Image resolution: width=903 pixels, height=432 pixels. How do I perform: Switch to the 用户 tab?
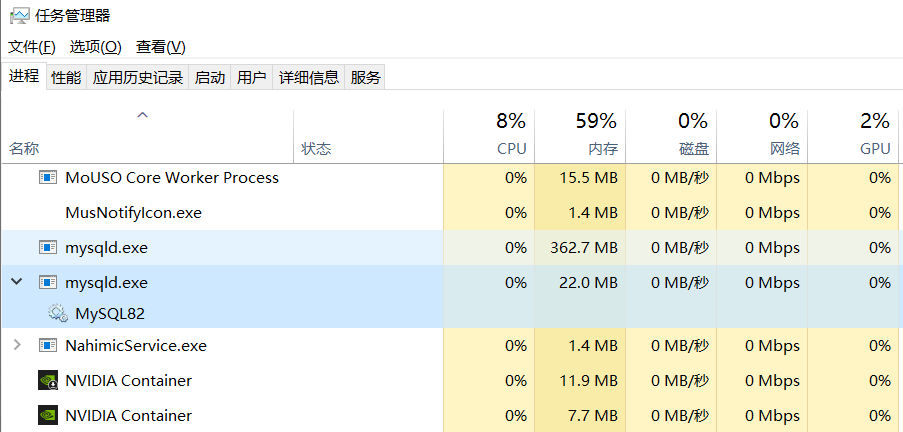click(x=252, y=77)
